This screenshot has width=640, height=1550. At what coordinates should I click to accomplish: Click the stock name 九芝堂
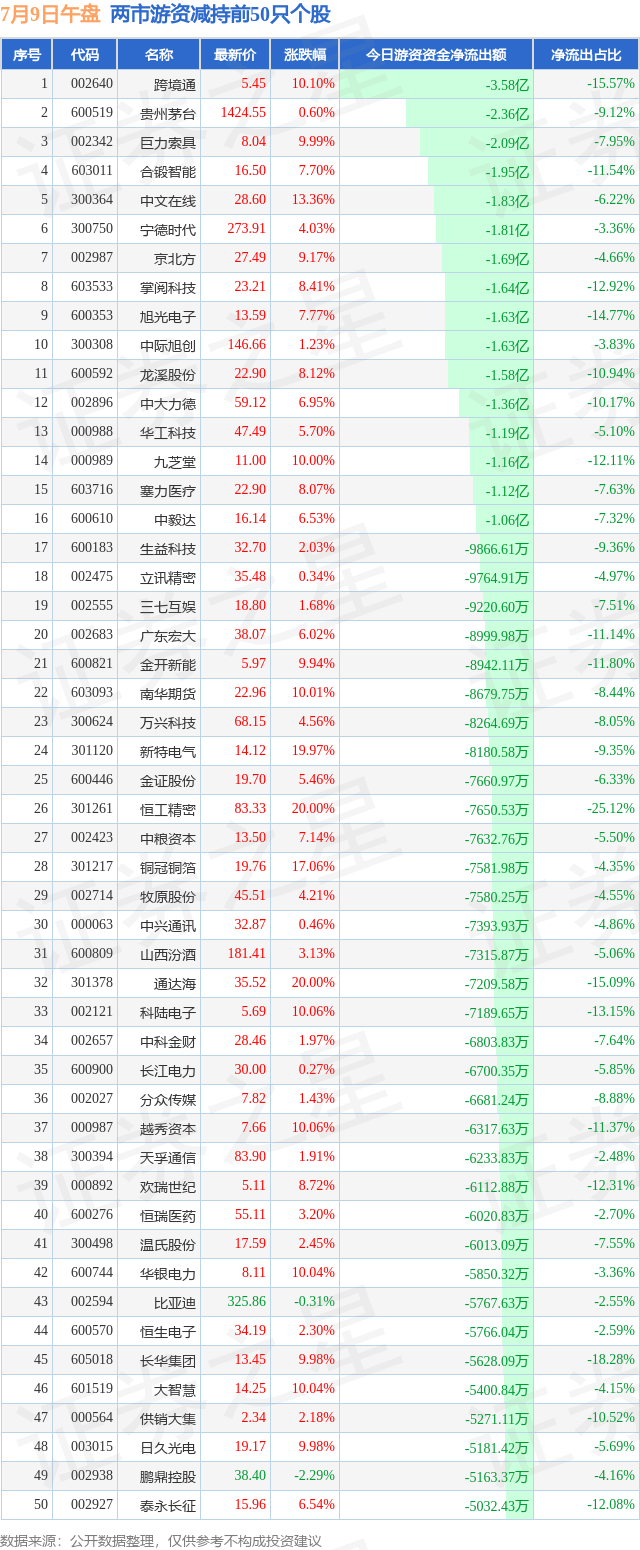point(175,461)
